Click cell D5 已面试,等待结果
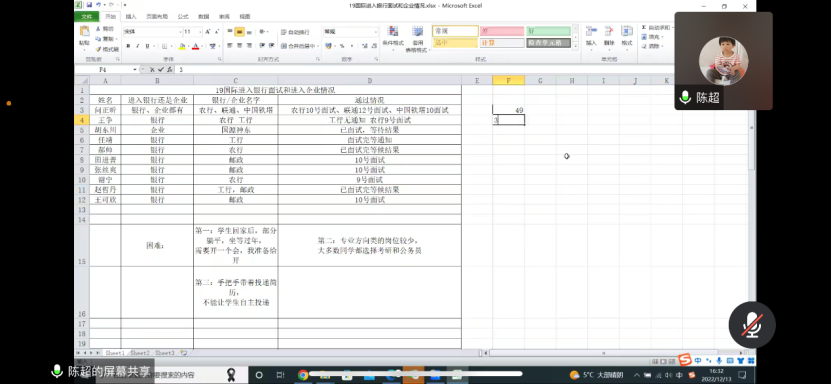This screenshot has width=831, height=384. 369,130
